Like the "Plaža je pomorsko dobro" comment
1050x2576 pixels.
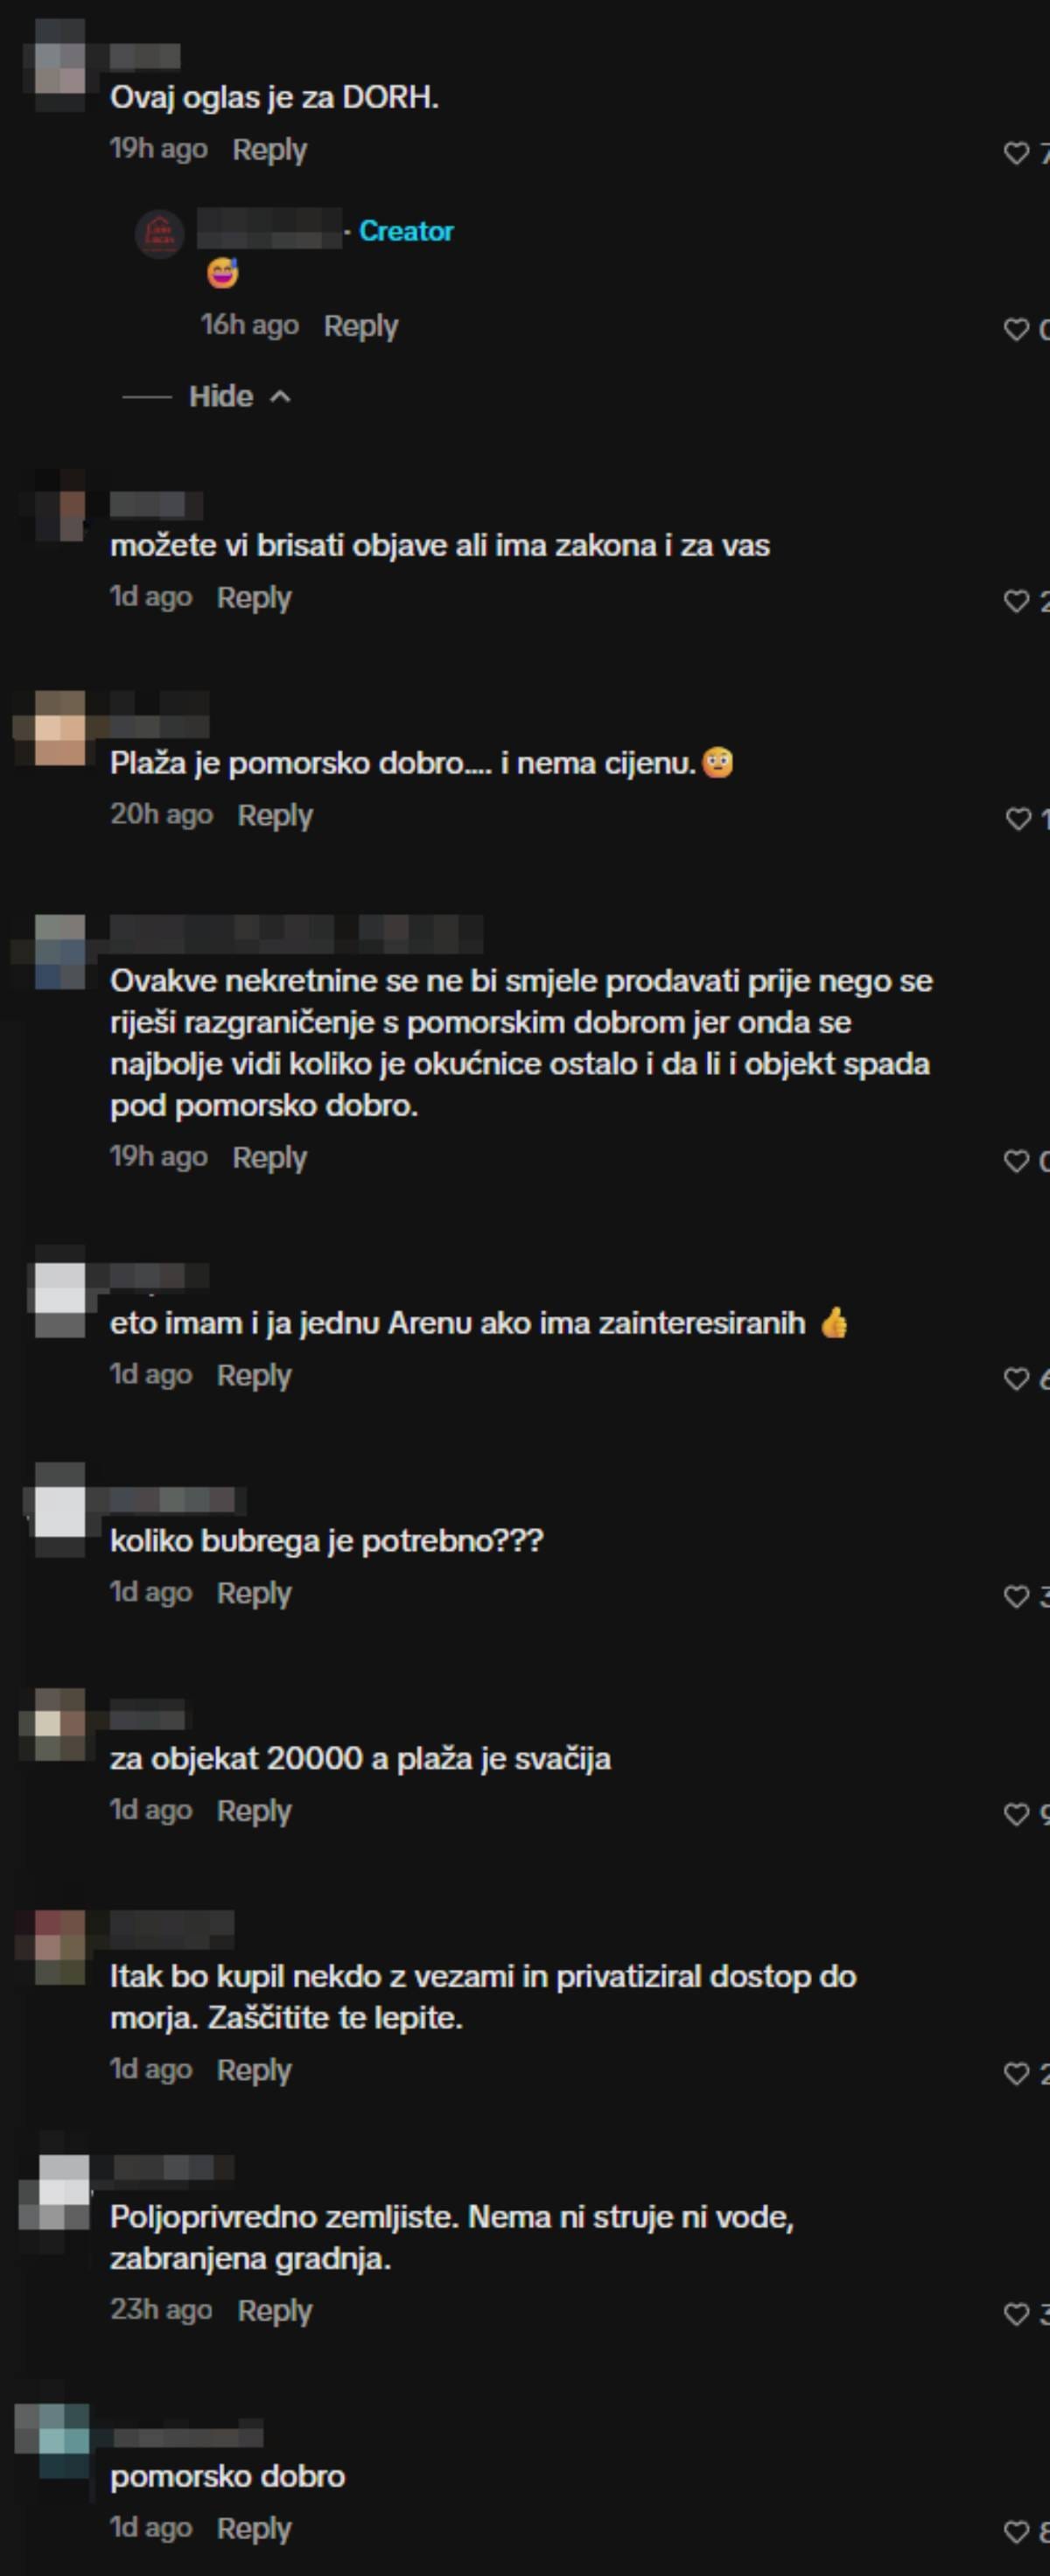(1018, 819)
